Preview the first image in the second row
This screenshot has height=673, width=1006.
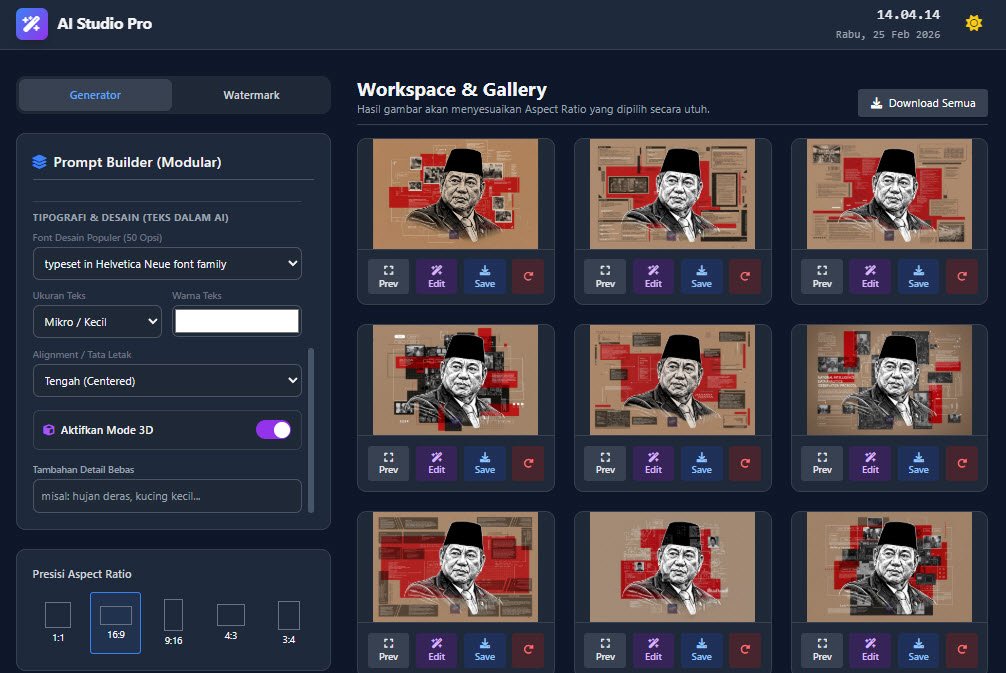388,463
